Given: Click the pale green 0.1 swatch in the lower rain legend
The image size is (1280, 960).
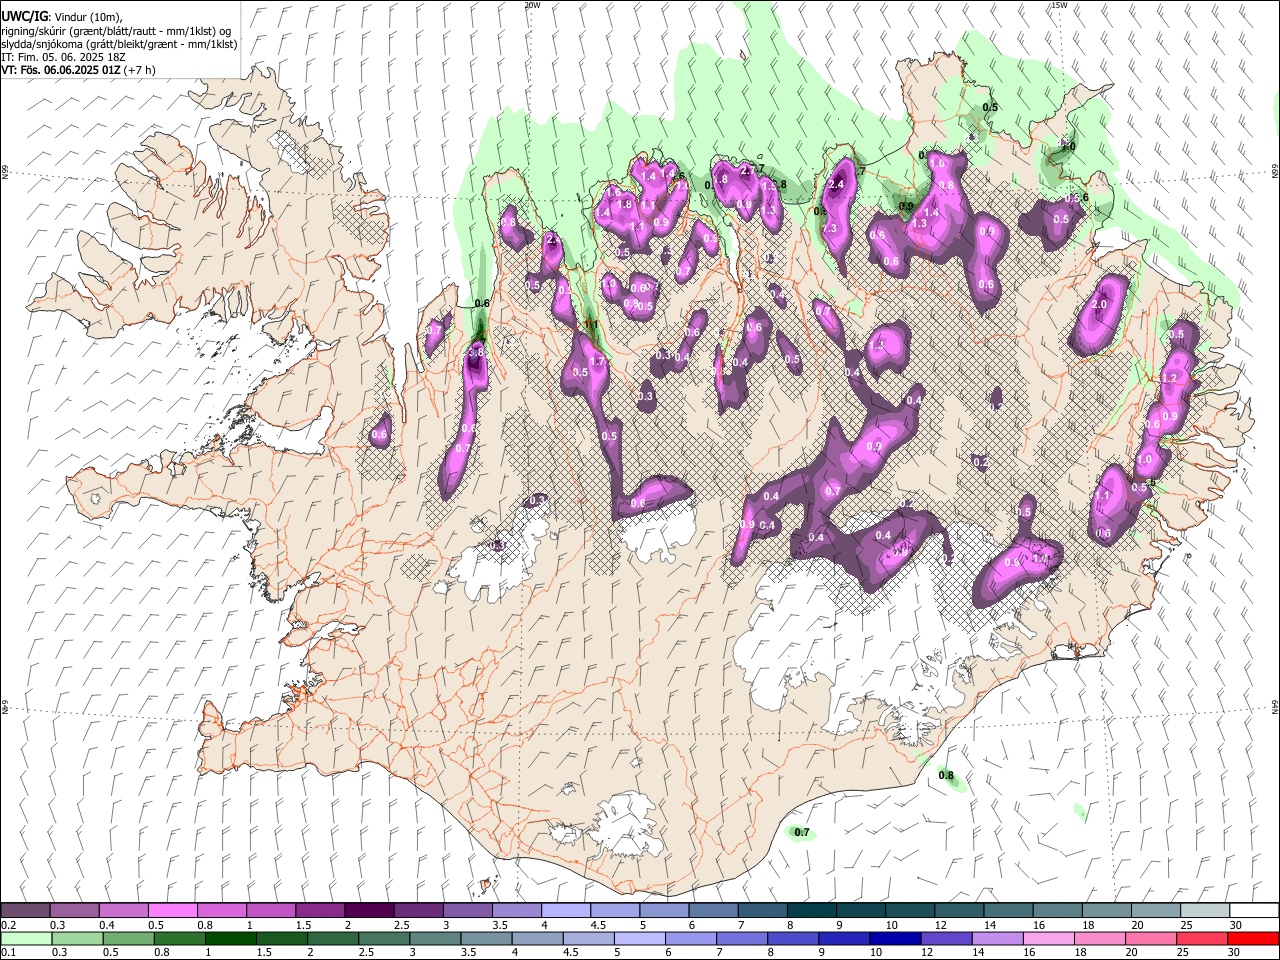Looking at the screenshot, I should [26, 938].
